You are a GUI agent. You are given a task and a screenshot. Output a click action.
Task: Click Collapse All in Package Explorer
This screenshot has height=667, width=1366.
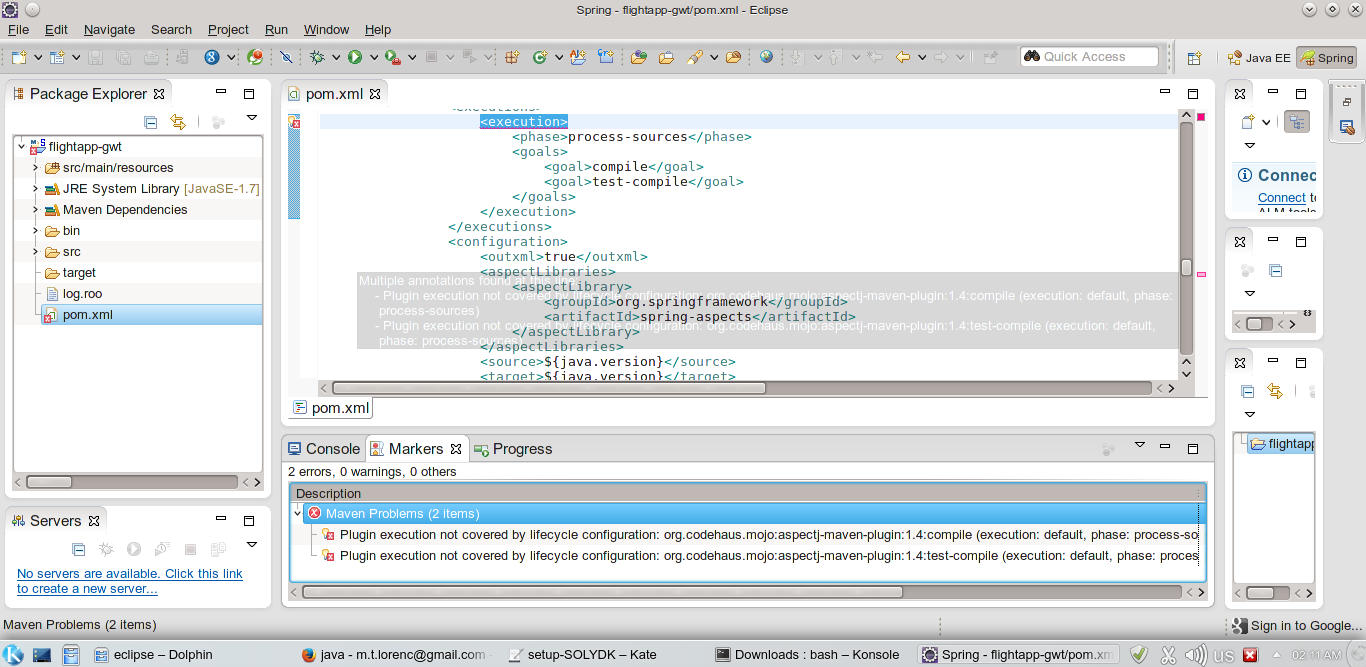coord(151,122)
